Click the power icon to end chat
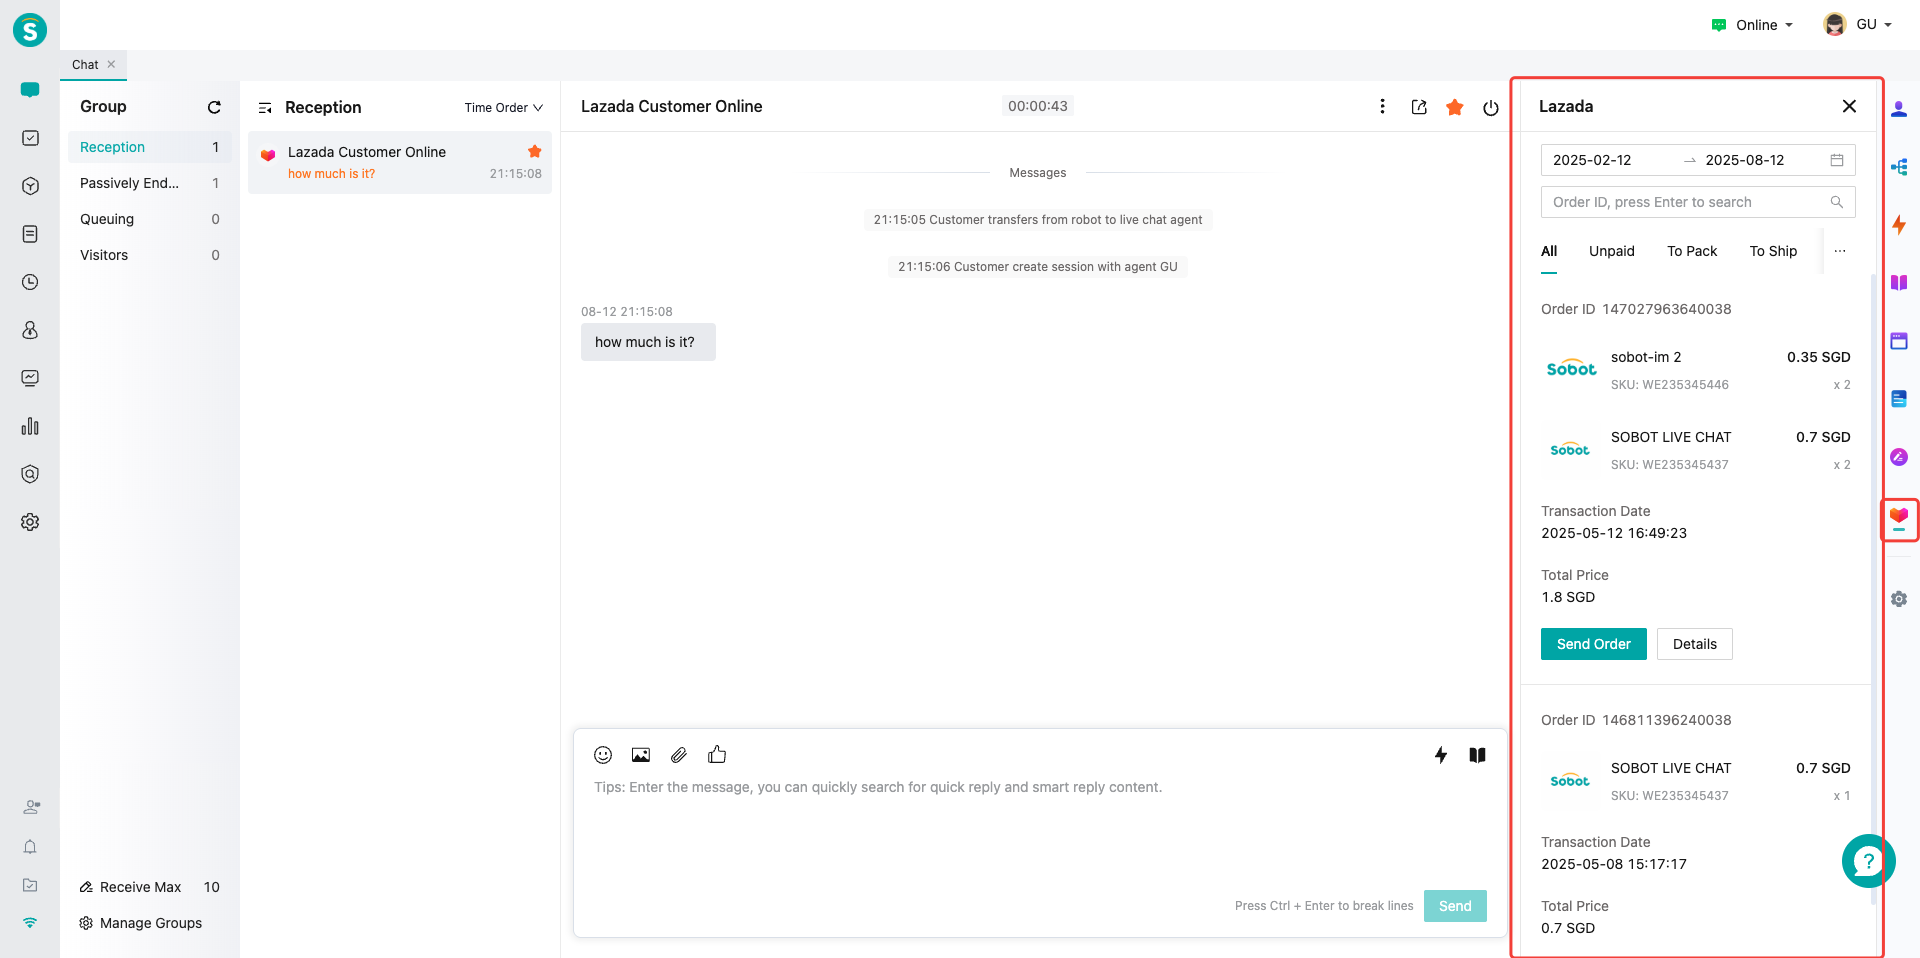 (x=1490, y=108)
